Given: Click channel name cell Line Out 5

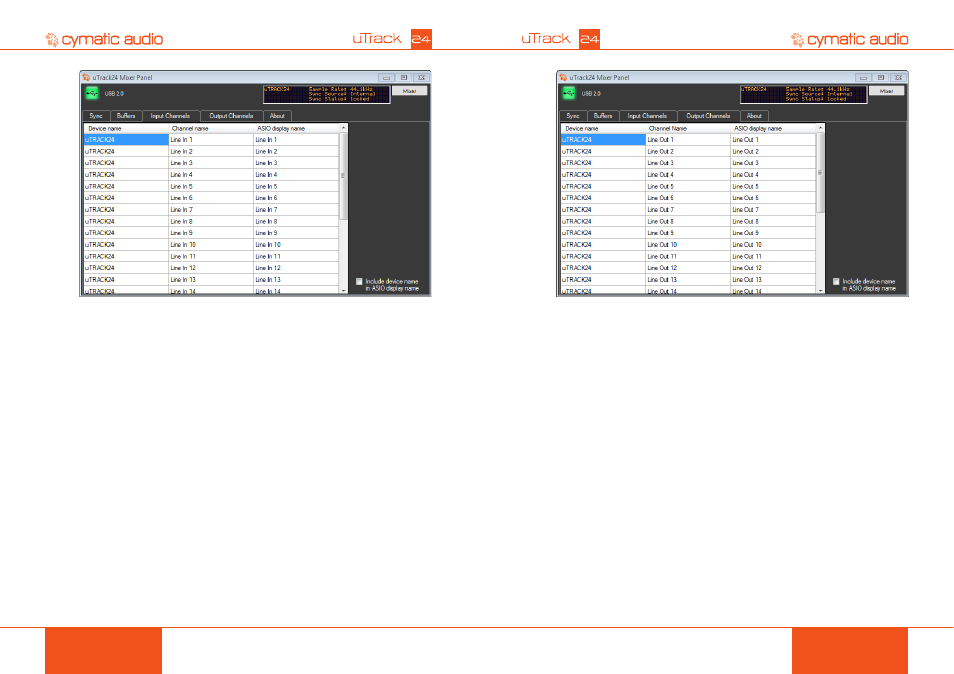Looking at the screenshot, I should pyautogui.click(x=688, y=186).
